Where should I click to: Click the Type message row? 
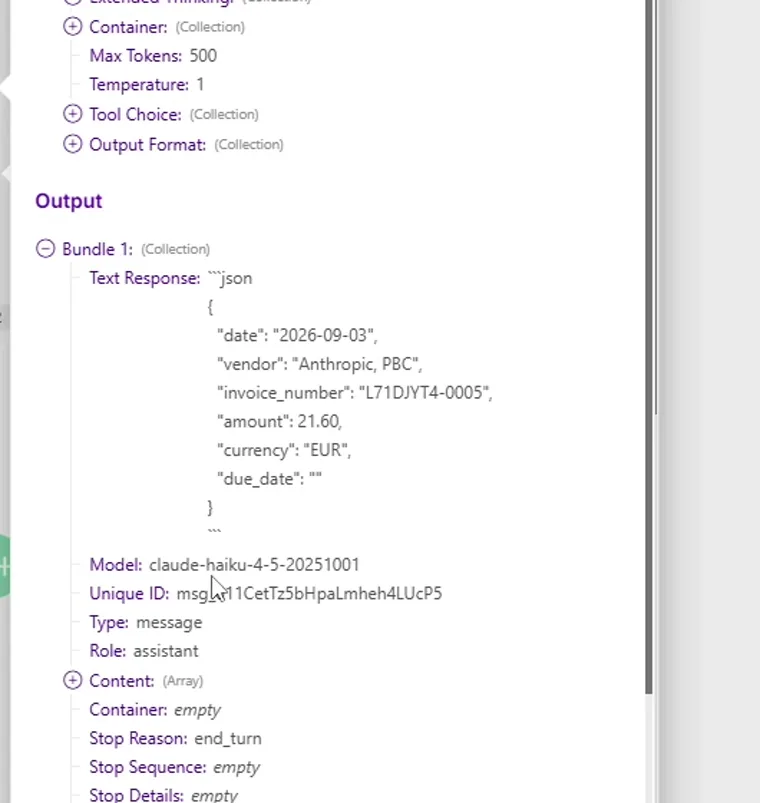click(145, 622)
